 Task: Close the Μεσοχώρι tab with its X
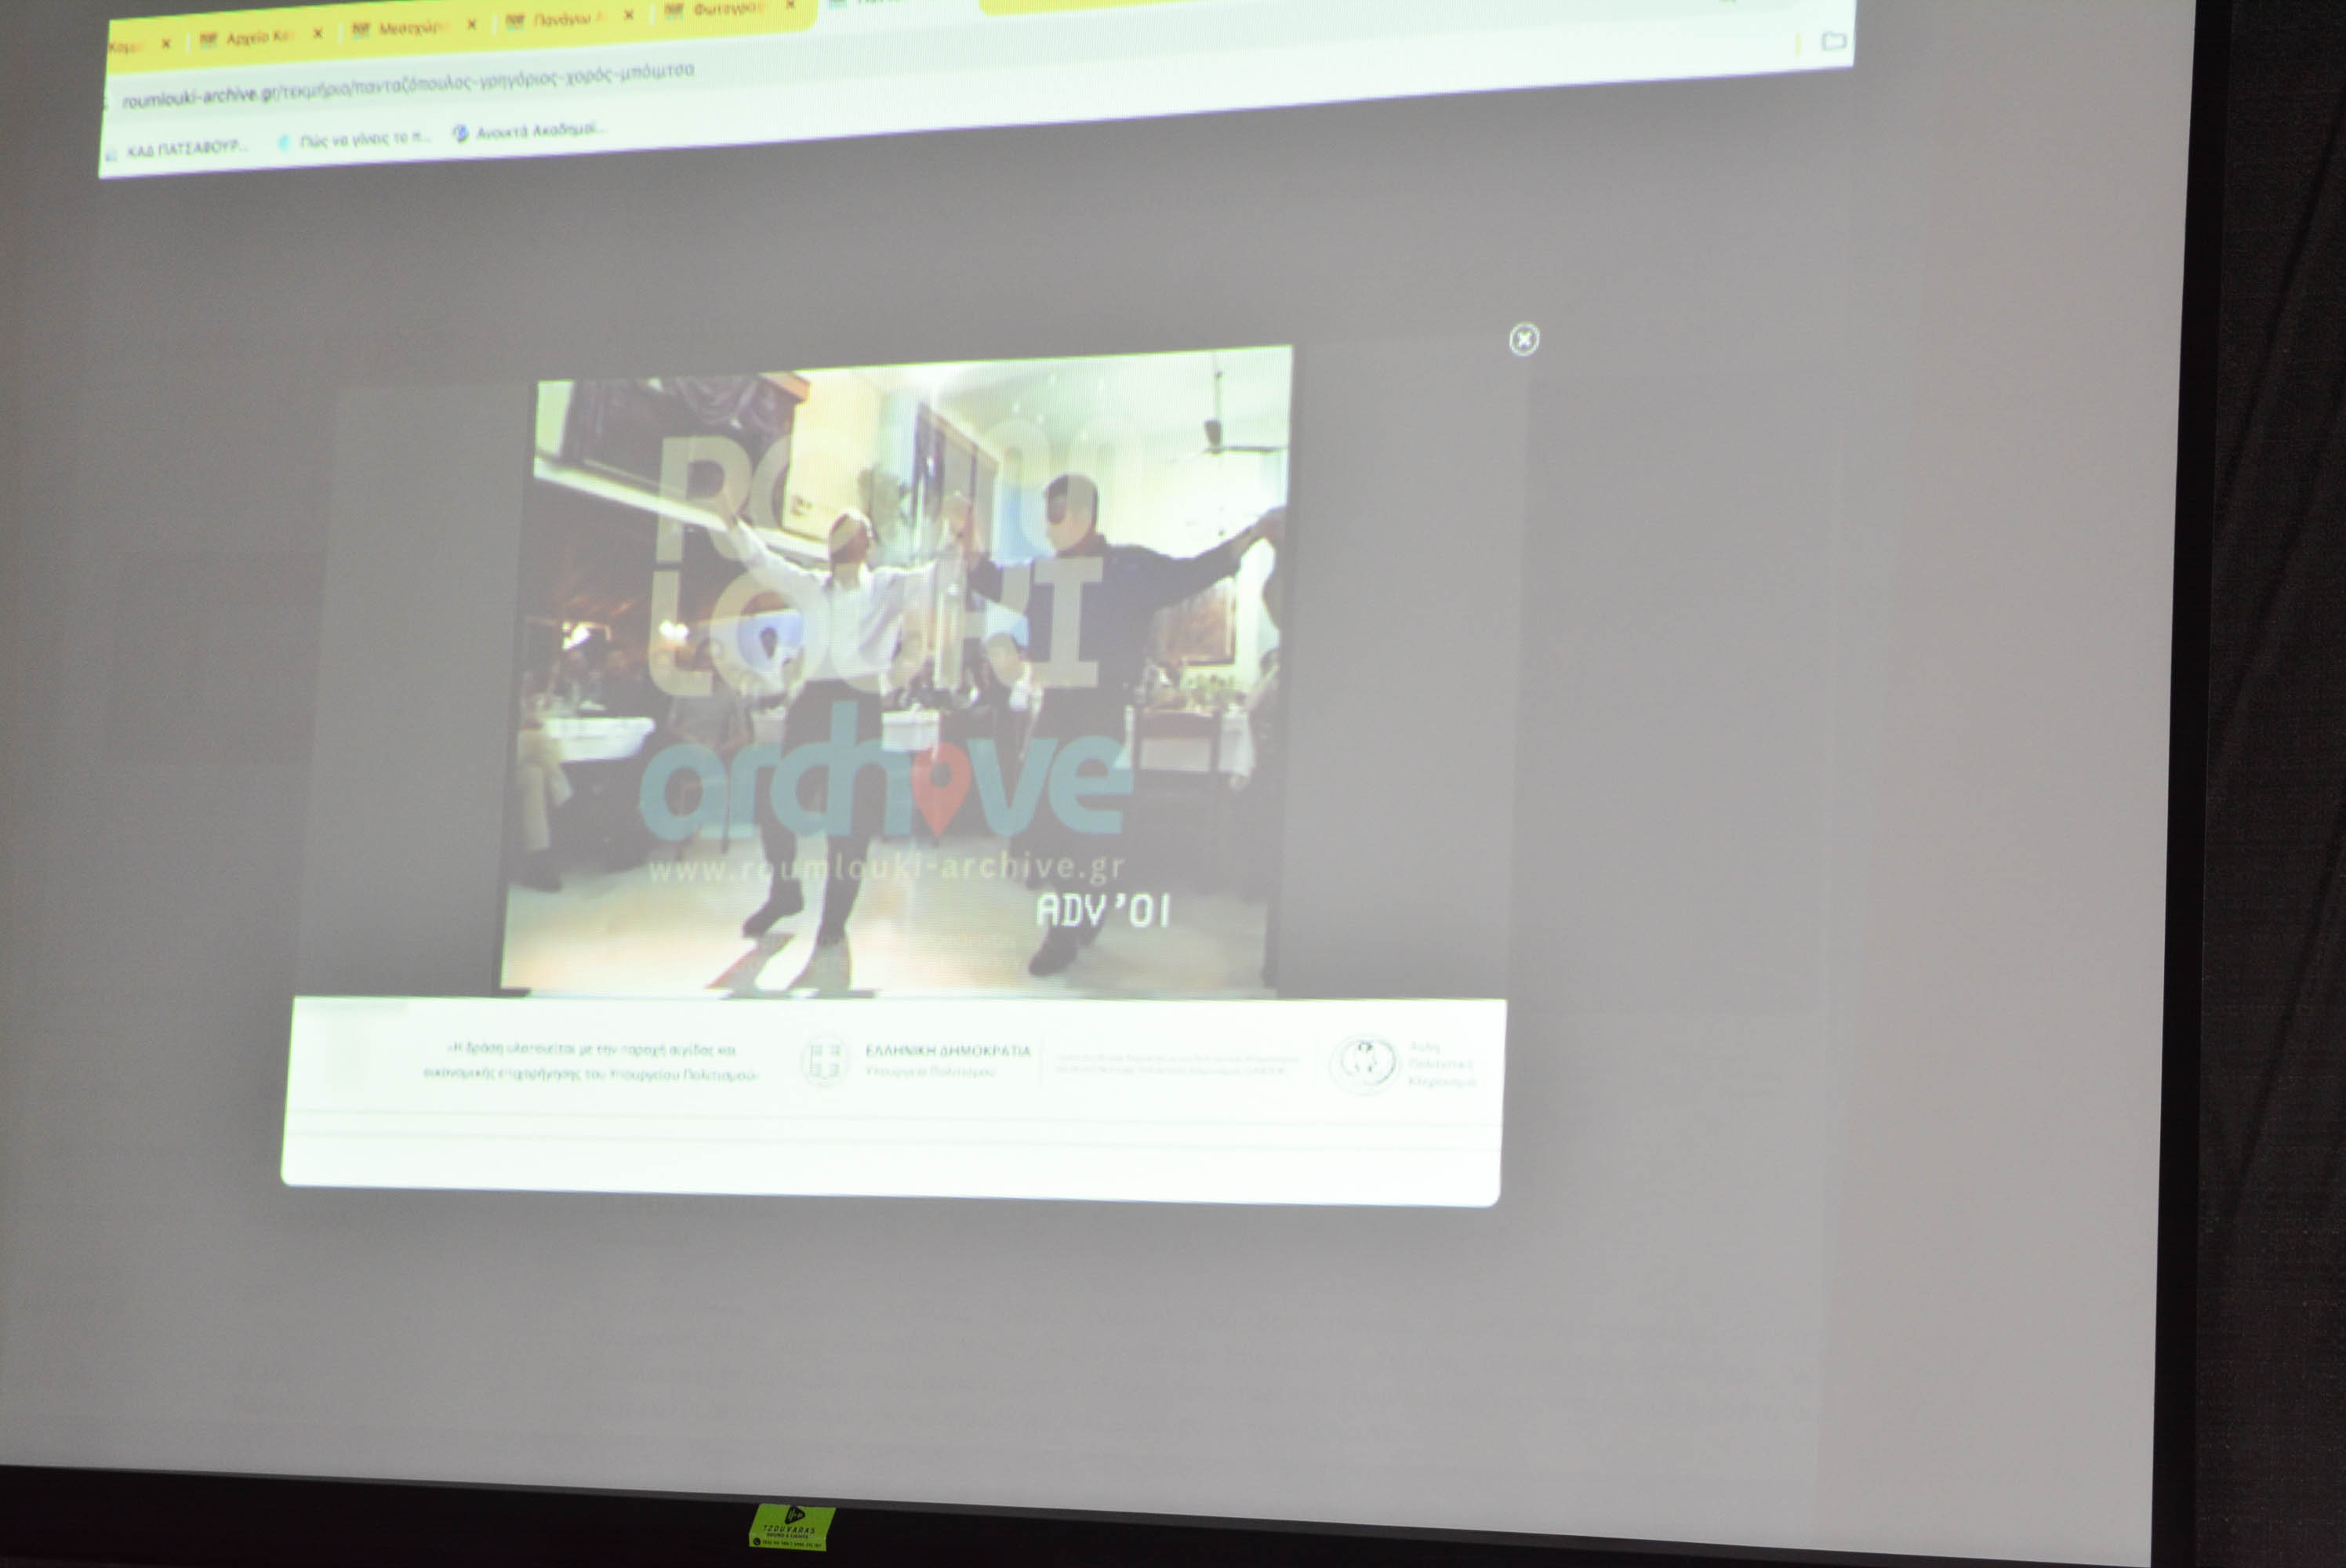[x=472, y=24]
